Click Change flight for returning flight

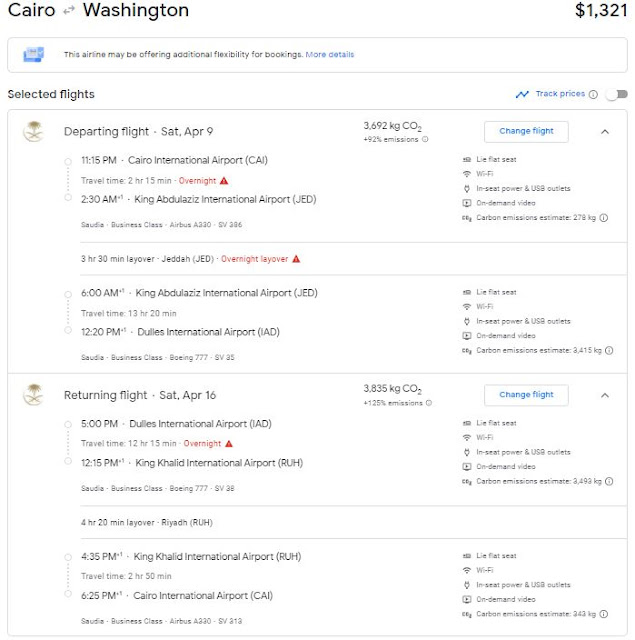526,395
